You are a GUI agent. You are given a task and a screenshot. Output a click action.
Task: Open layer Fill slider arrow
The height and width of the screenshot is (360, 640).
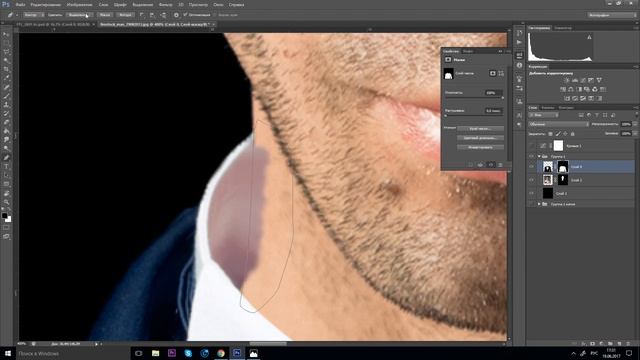tap(635, 133)
